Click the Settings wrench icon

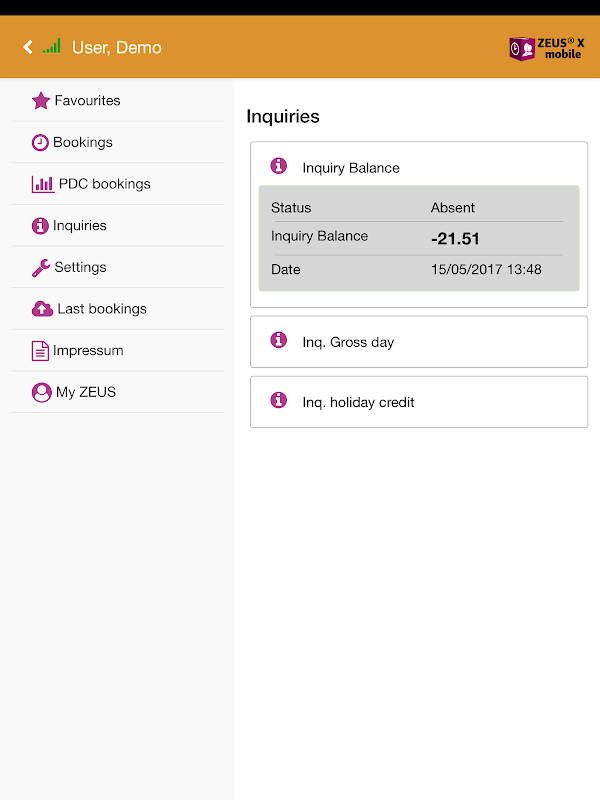coord(41,268)
